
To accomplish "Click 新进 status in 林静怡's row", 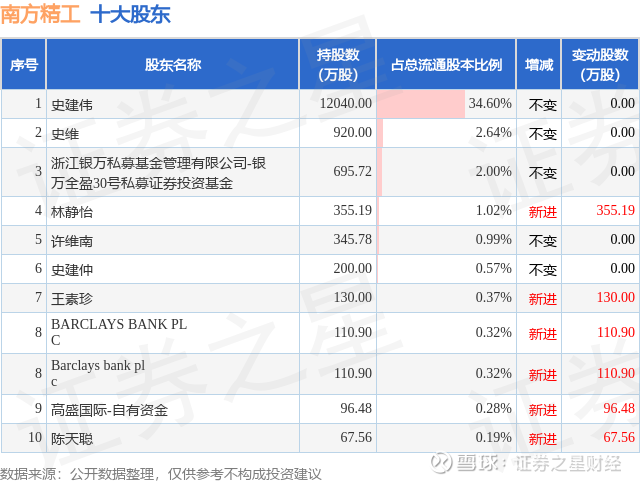I will pyautogui.click(x=542, y=212).
